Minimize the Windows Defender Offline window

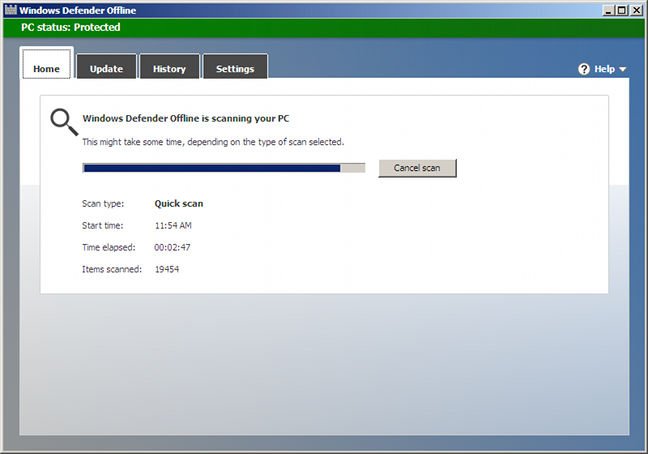(x=608, y=10)
